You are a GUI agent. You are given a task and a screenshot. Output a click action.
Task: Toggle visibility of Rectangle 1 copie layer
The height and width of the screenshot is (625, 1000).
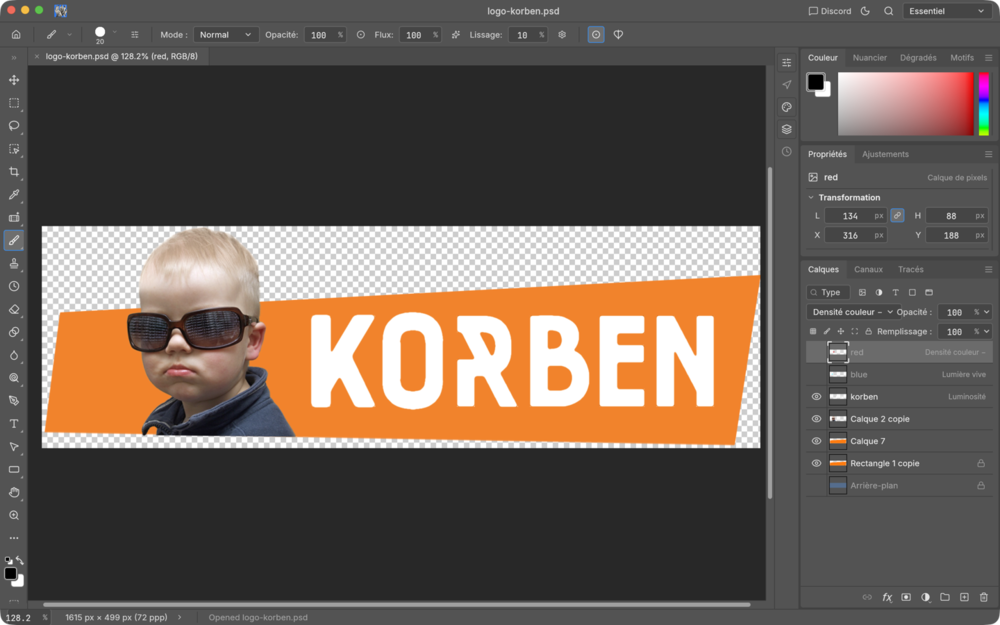pos(816,464)
